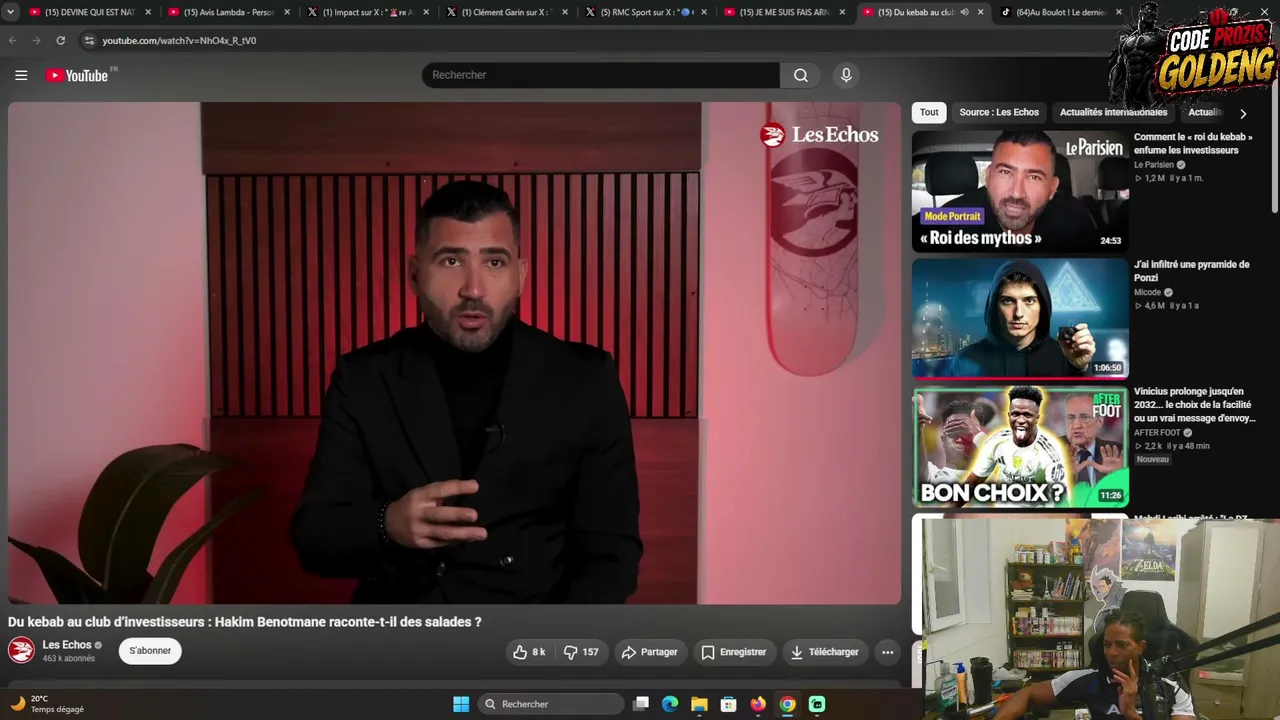Image resolution: width=1280 pixels, height=720 pixels.
Task: Open the Les Echos channel name link
Action: (67, 645)
